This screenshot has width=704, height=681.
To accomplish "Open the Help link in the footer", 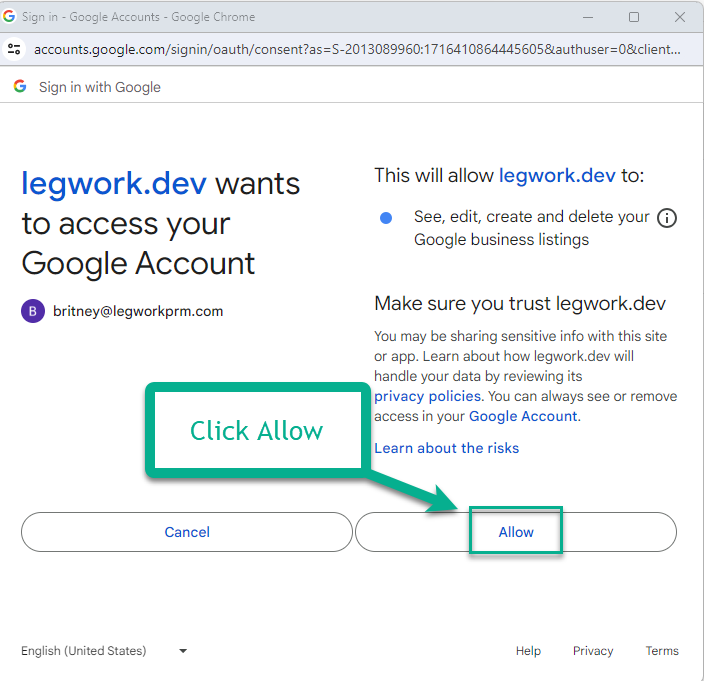I will 528,651.
